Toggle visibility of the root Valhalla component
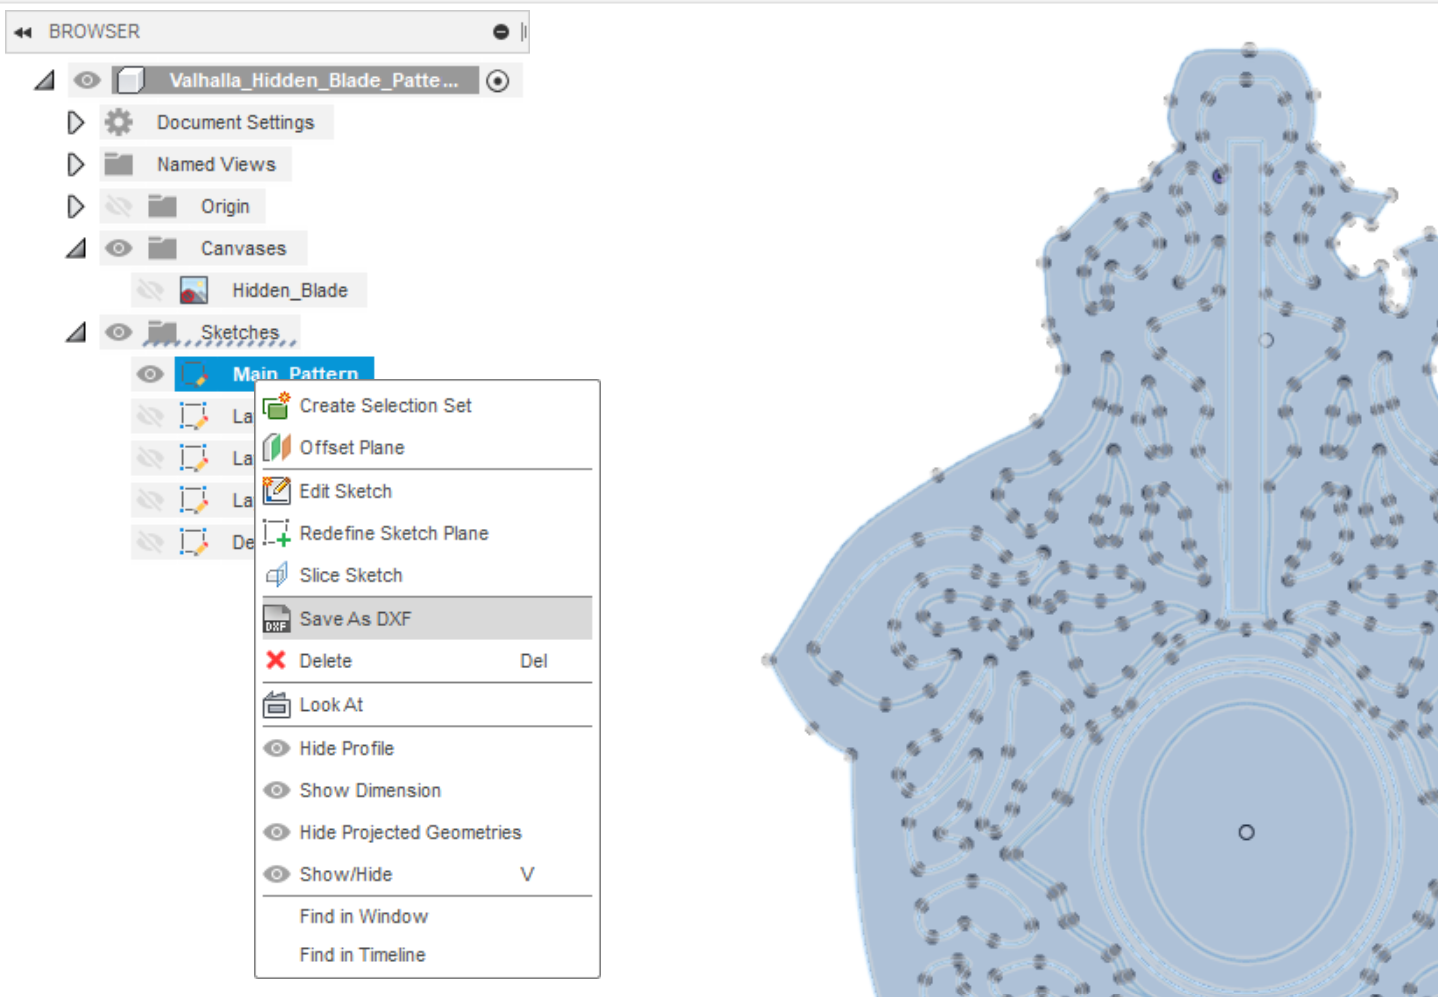The image size is (1438, 997). (x=87, y=80)
